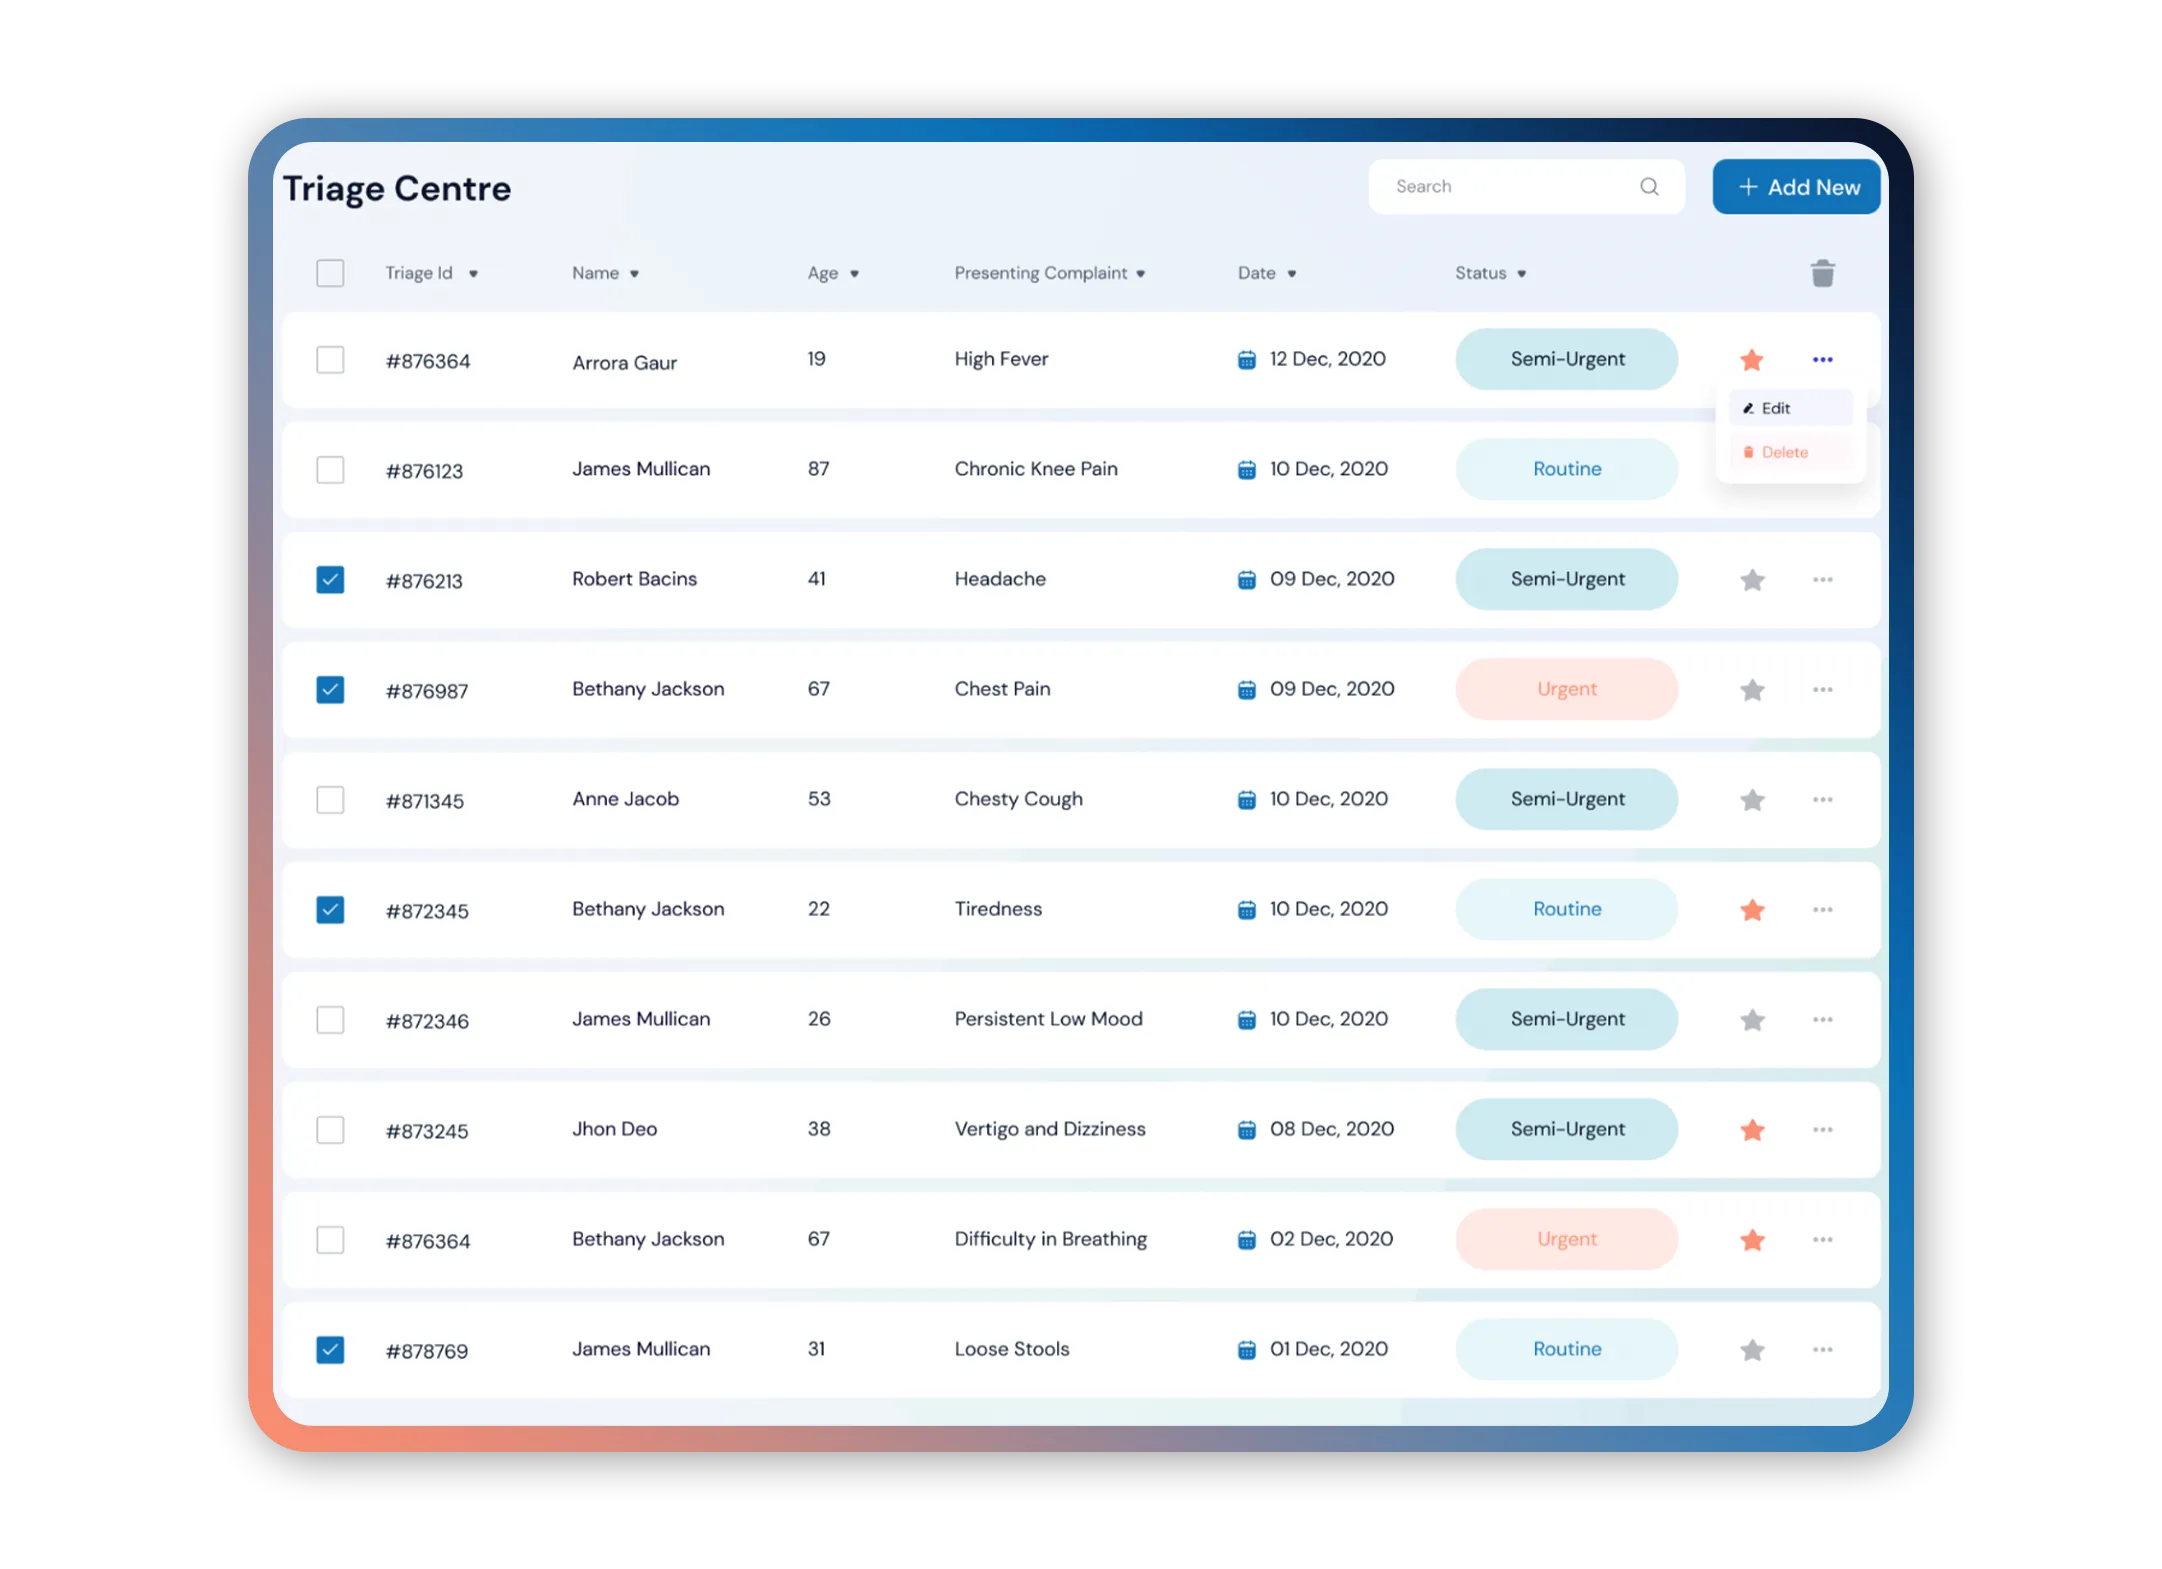This screenshot has height=1569, width=2162.
Task: Star the Loose Stools row
Action: pos(1751,1350)
